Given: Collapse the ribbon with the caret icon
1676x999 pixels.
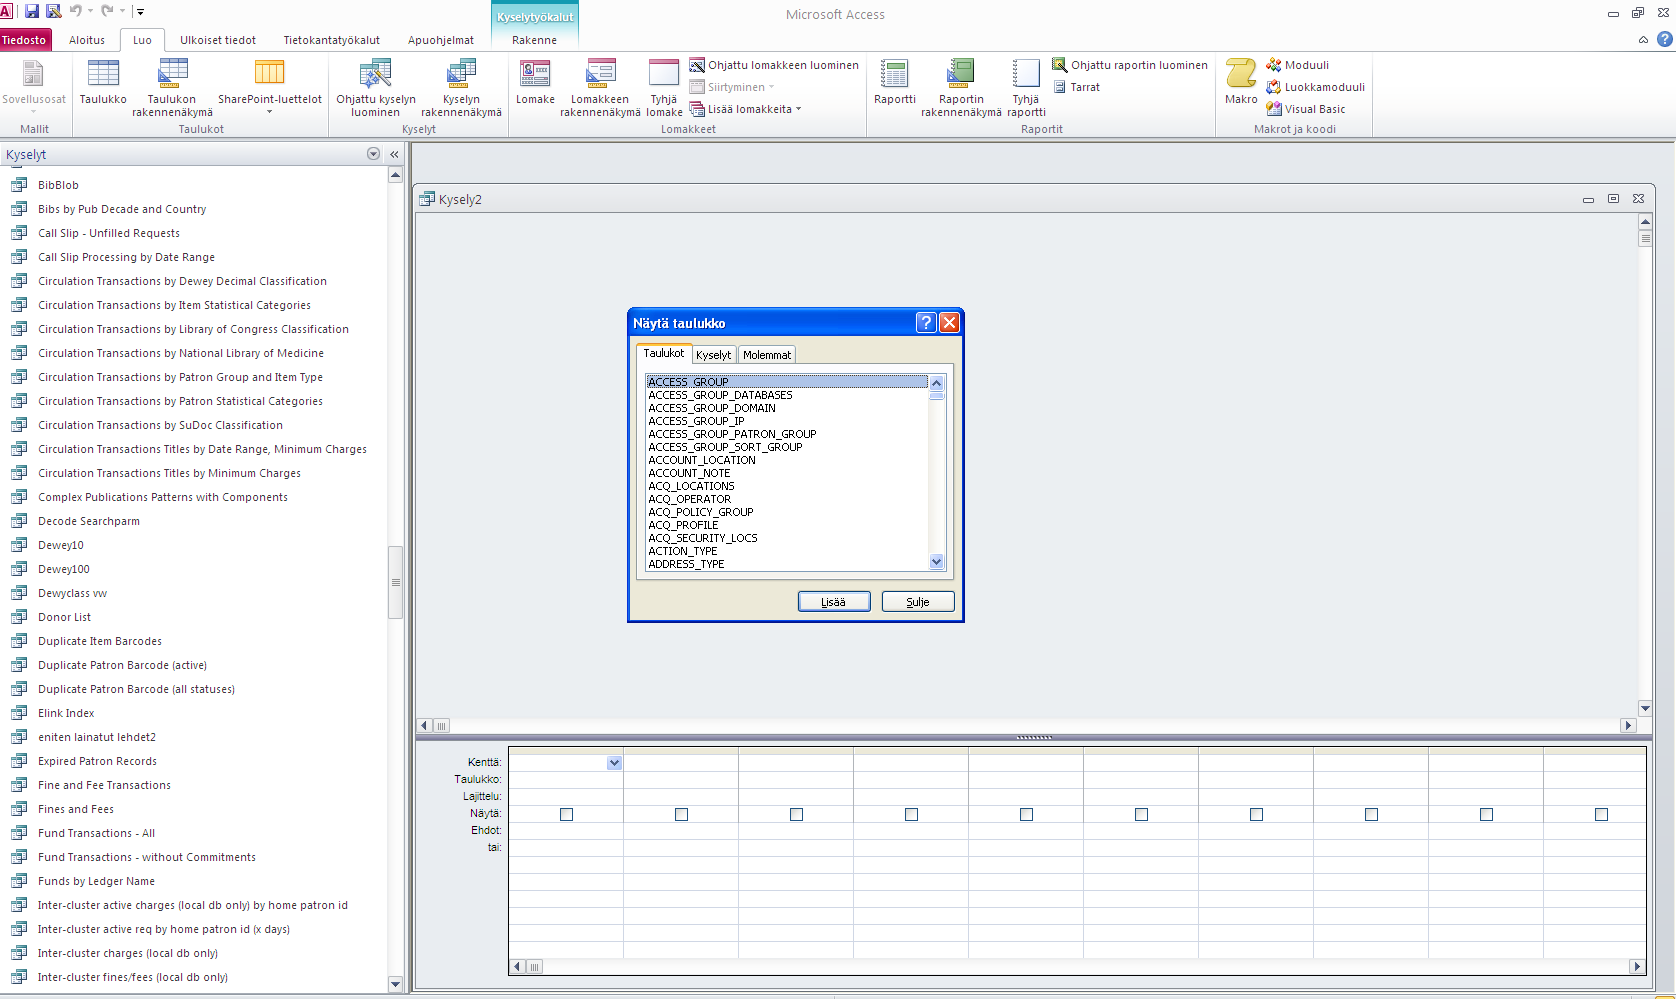Looking at the screenshot, I should [x=1643, y=40].
